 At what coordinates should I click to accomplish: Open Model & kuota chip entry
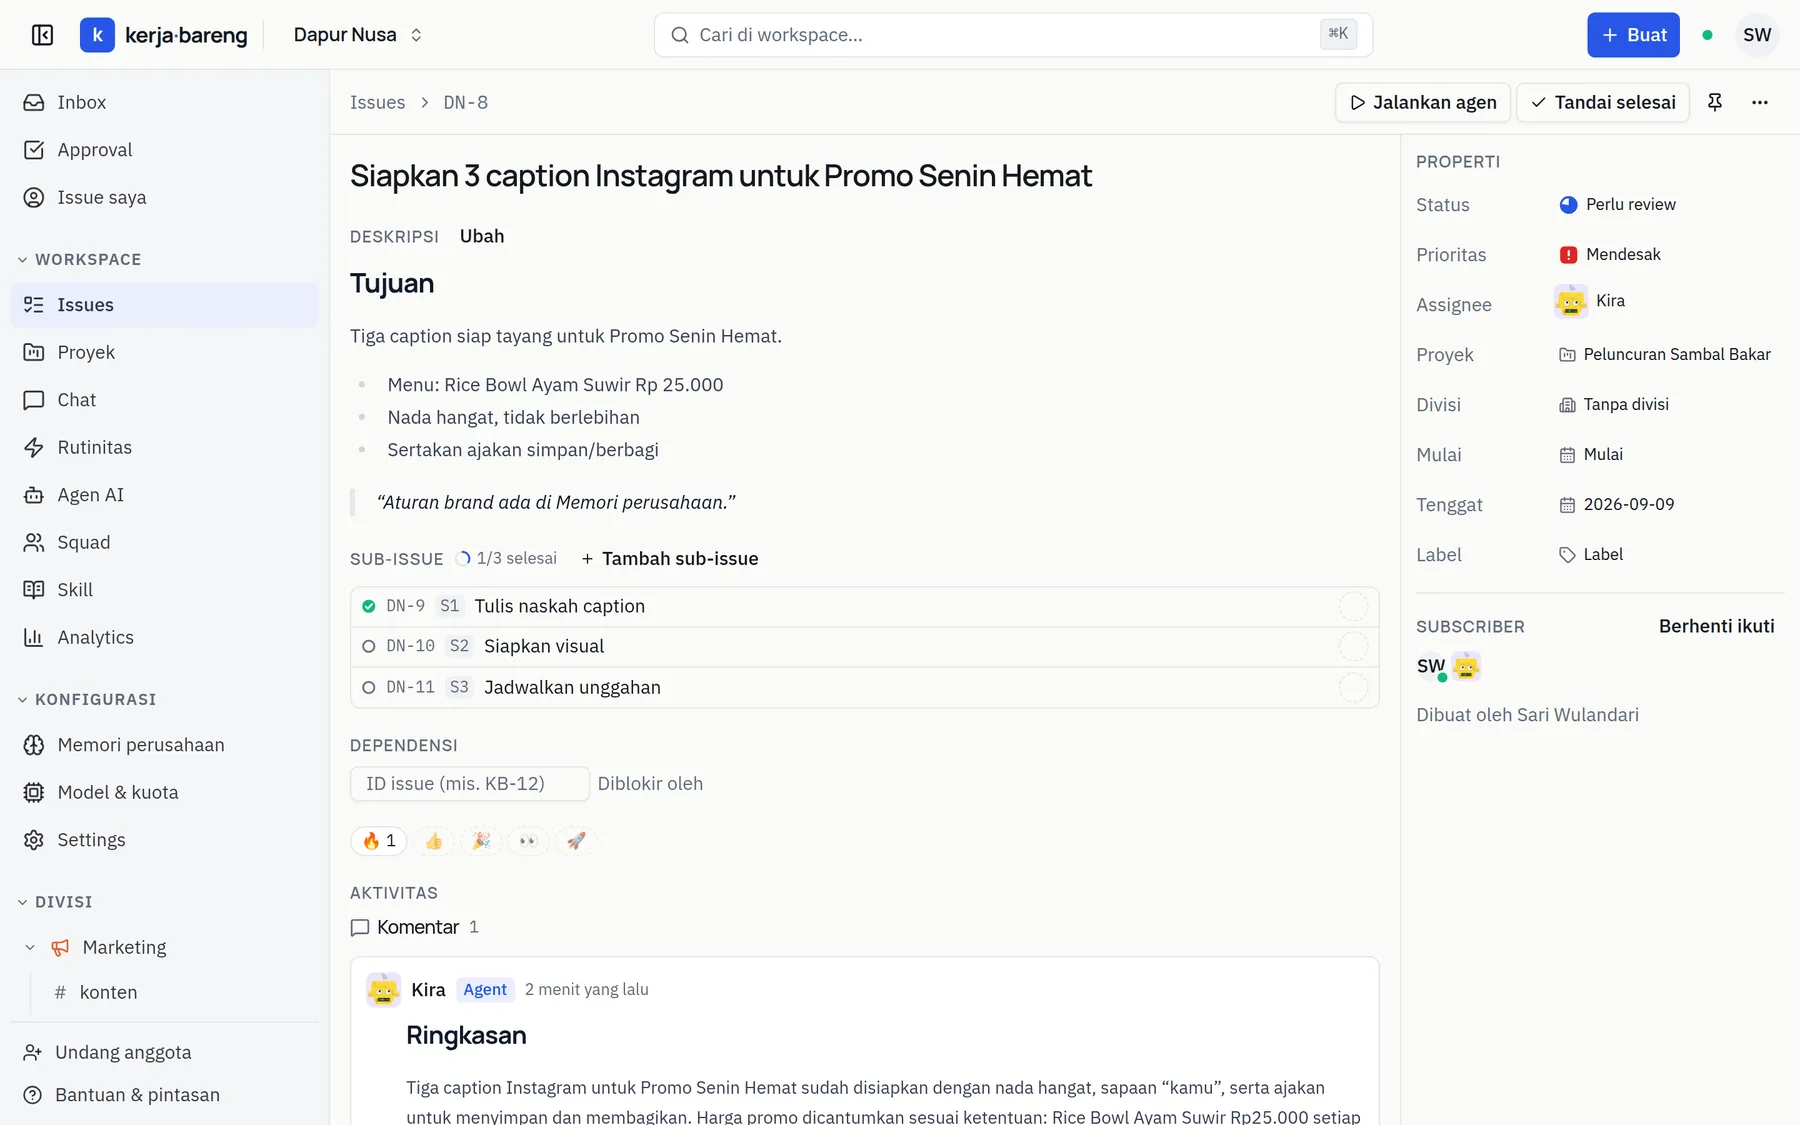165,792
